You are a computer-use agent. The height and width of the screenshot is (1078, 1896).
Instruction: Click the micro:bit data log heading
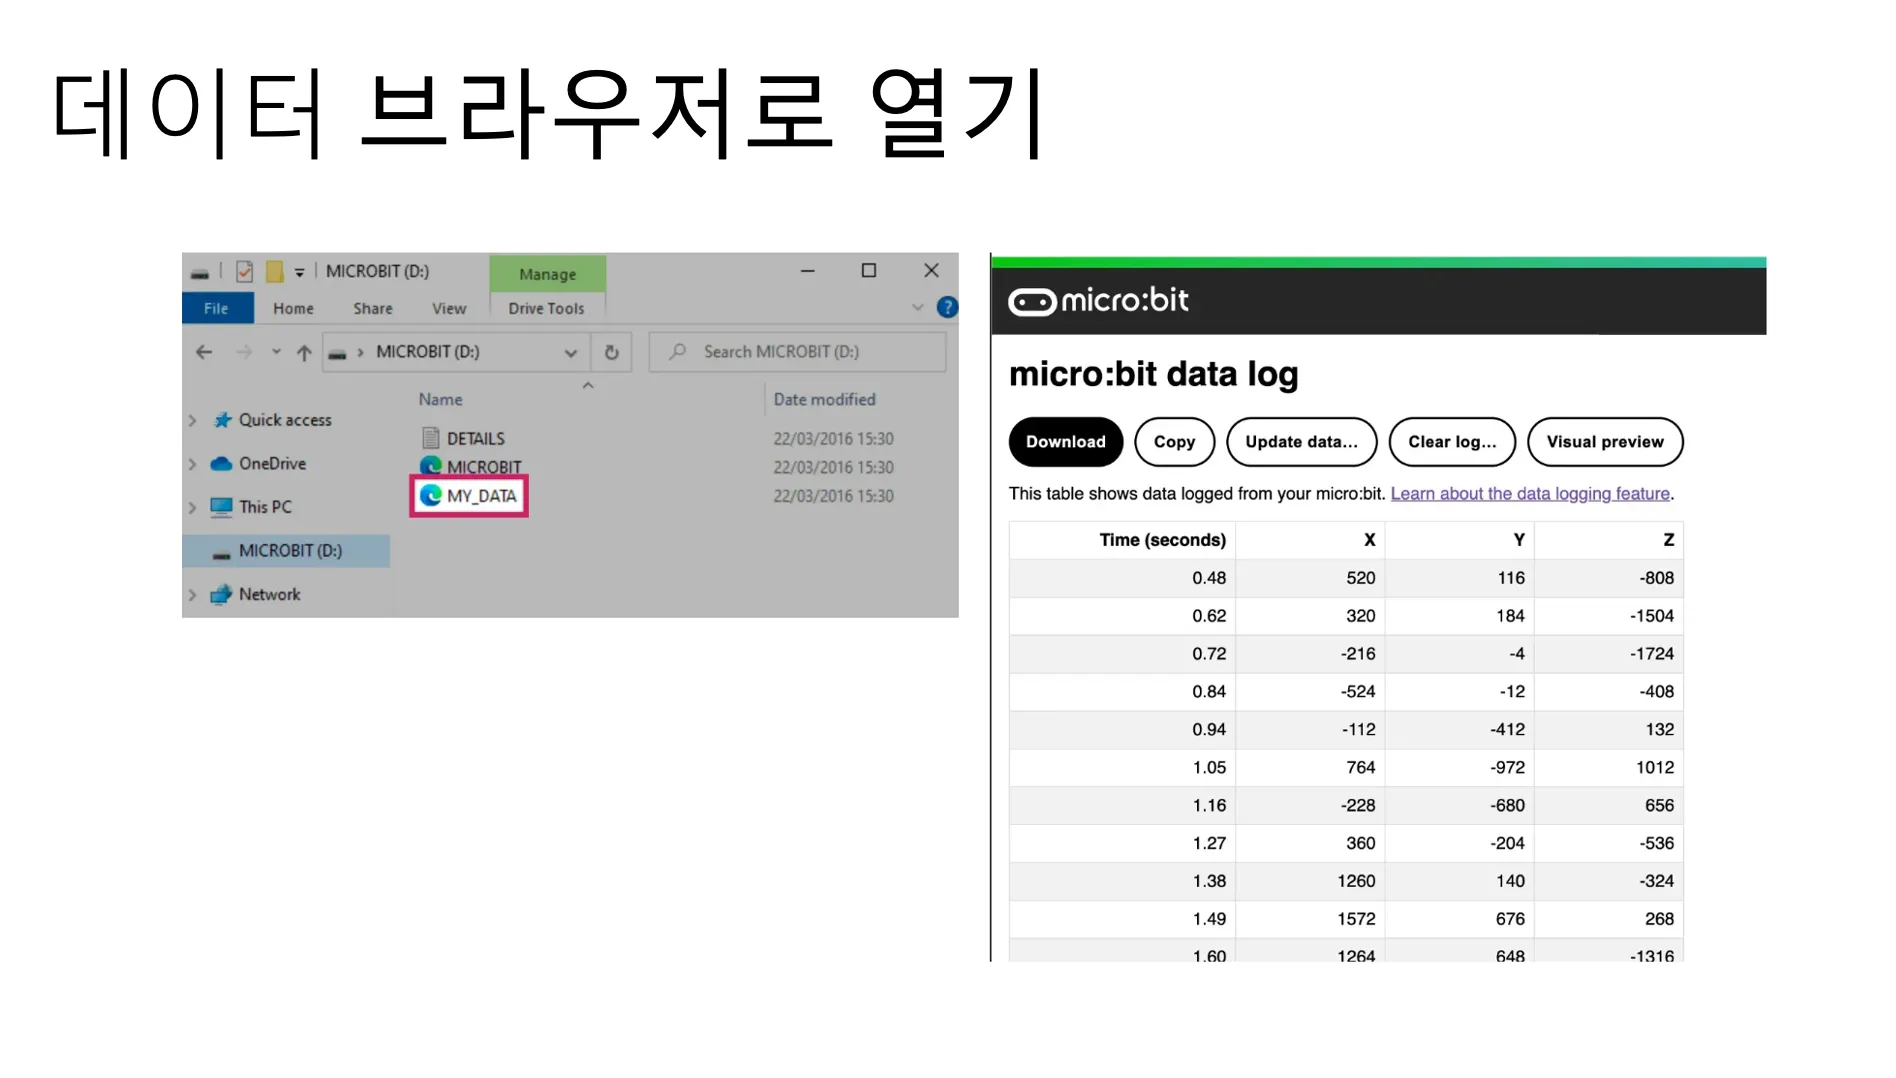click(1153, 374)
